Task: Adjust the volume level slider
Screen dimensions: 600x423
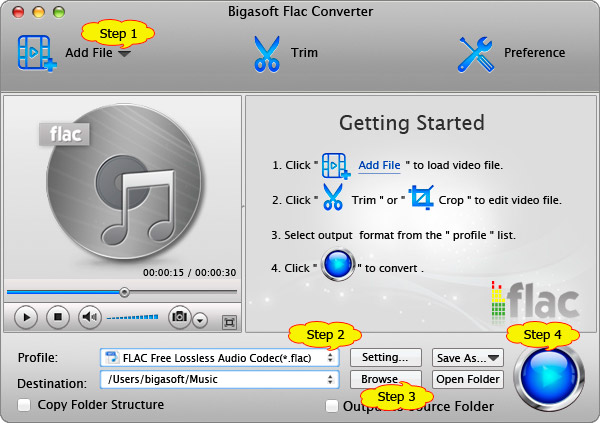Action: tap(132, 317)
